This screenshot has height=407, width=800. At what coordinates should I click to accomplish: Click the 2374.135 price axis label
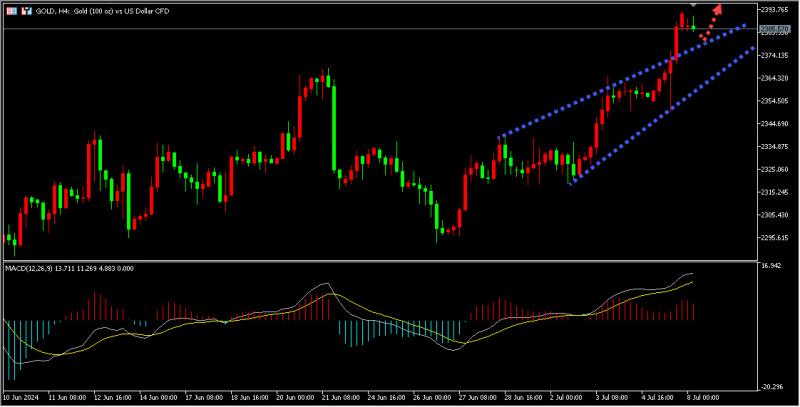[x=776, y=55]
